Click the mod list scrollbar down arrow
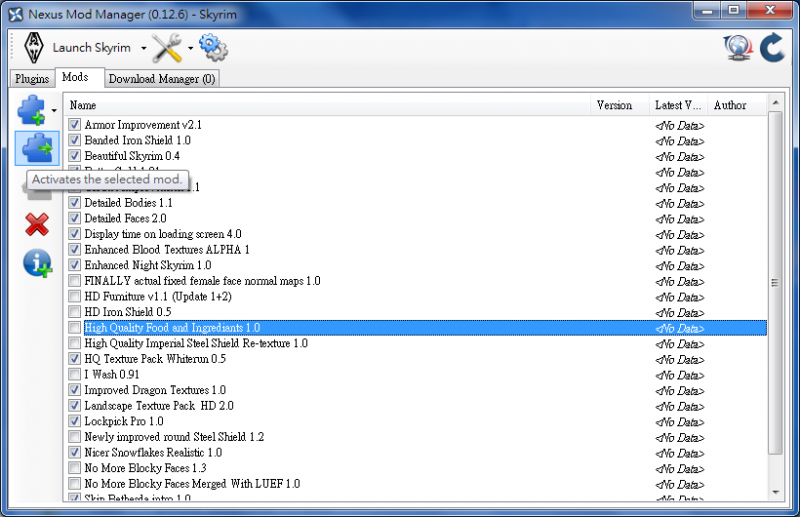 click(776, 493)
